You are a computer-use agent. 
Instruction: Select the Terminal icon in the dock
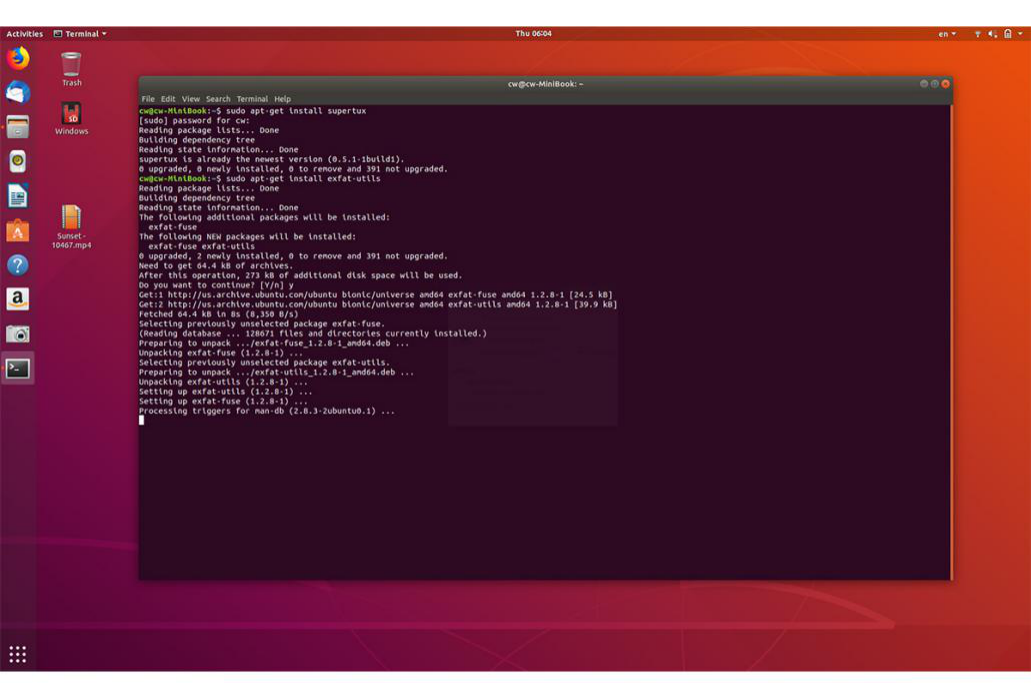[18, 369]
